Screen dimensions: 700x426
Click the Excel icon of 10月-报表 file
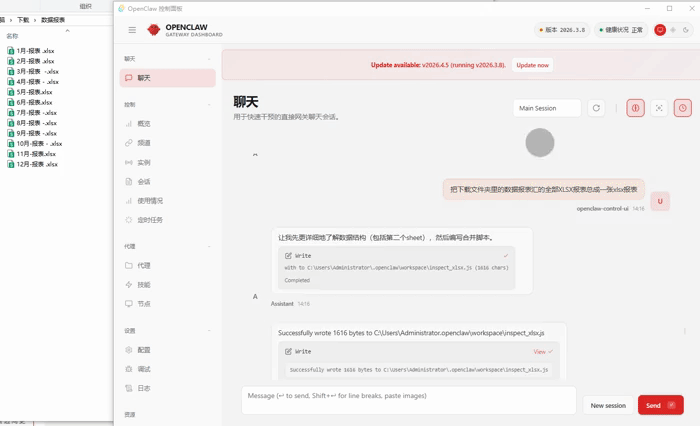click(11, 144)
